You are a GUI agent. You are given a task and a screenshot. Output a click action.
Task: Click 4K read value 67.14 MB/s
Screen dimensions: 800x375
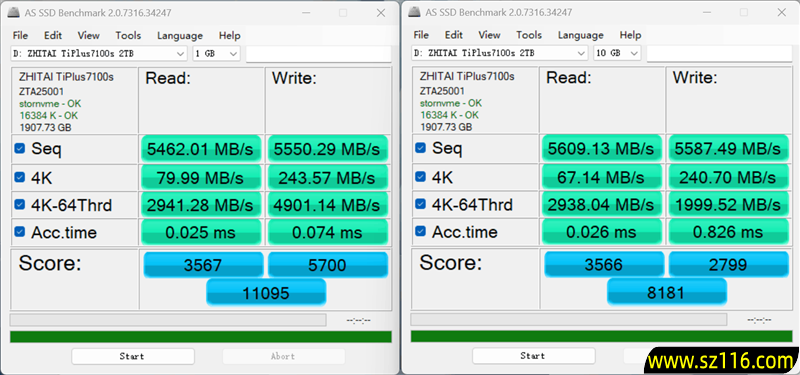point(602,177)
